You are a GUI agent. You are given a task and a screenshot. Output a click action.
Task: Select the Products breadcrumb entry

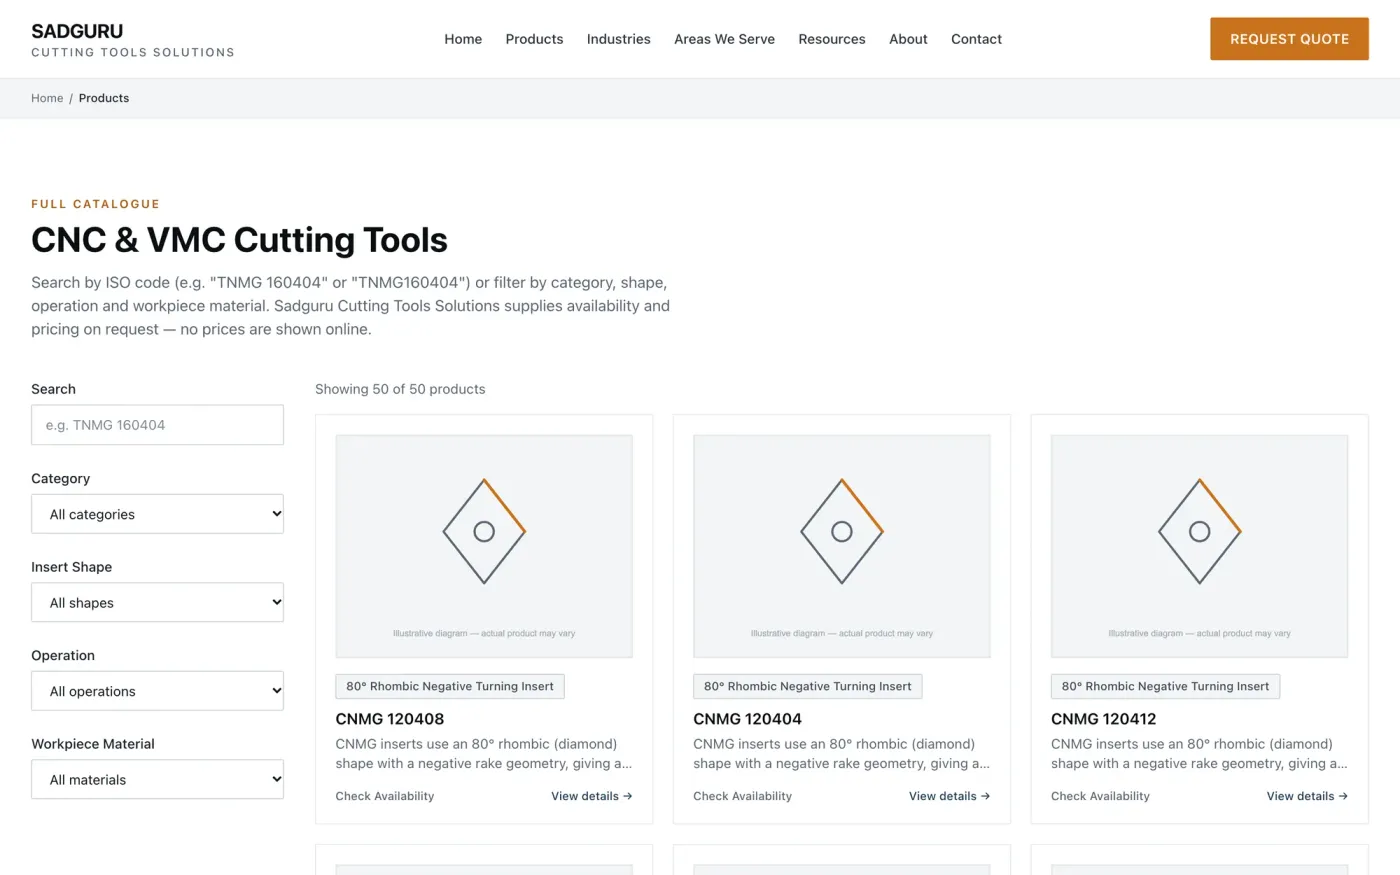point(104,98)
